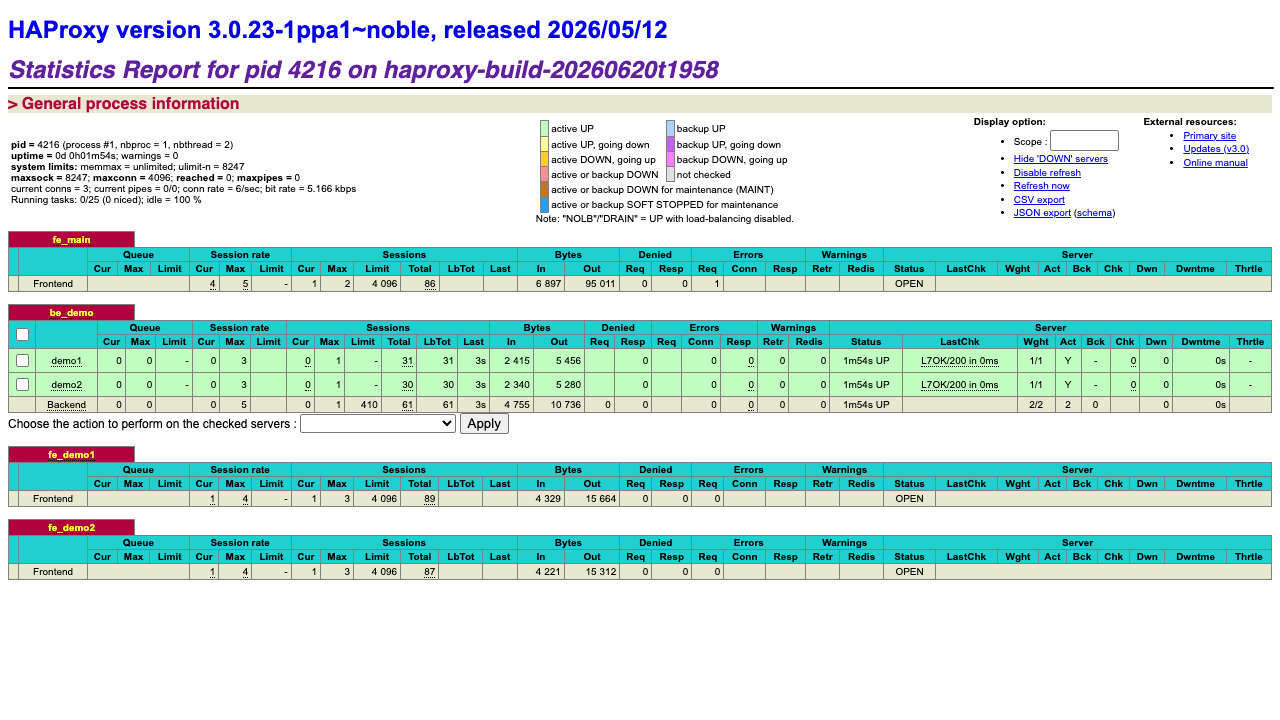The image size is (1280, 720).
Task: Click demo1 bytes in value 2 415
Action: 516,361
